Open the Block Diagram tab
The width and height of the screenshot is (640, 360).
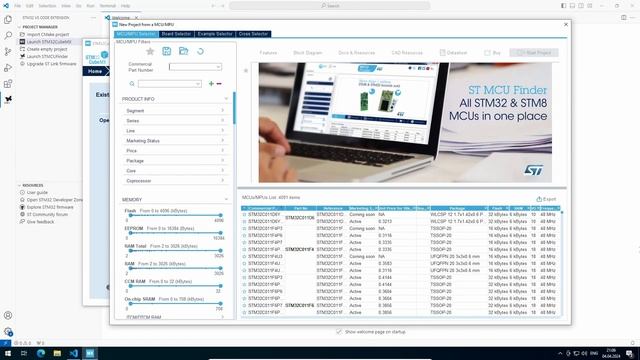[307, 53]
